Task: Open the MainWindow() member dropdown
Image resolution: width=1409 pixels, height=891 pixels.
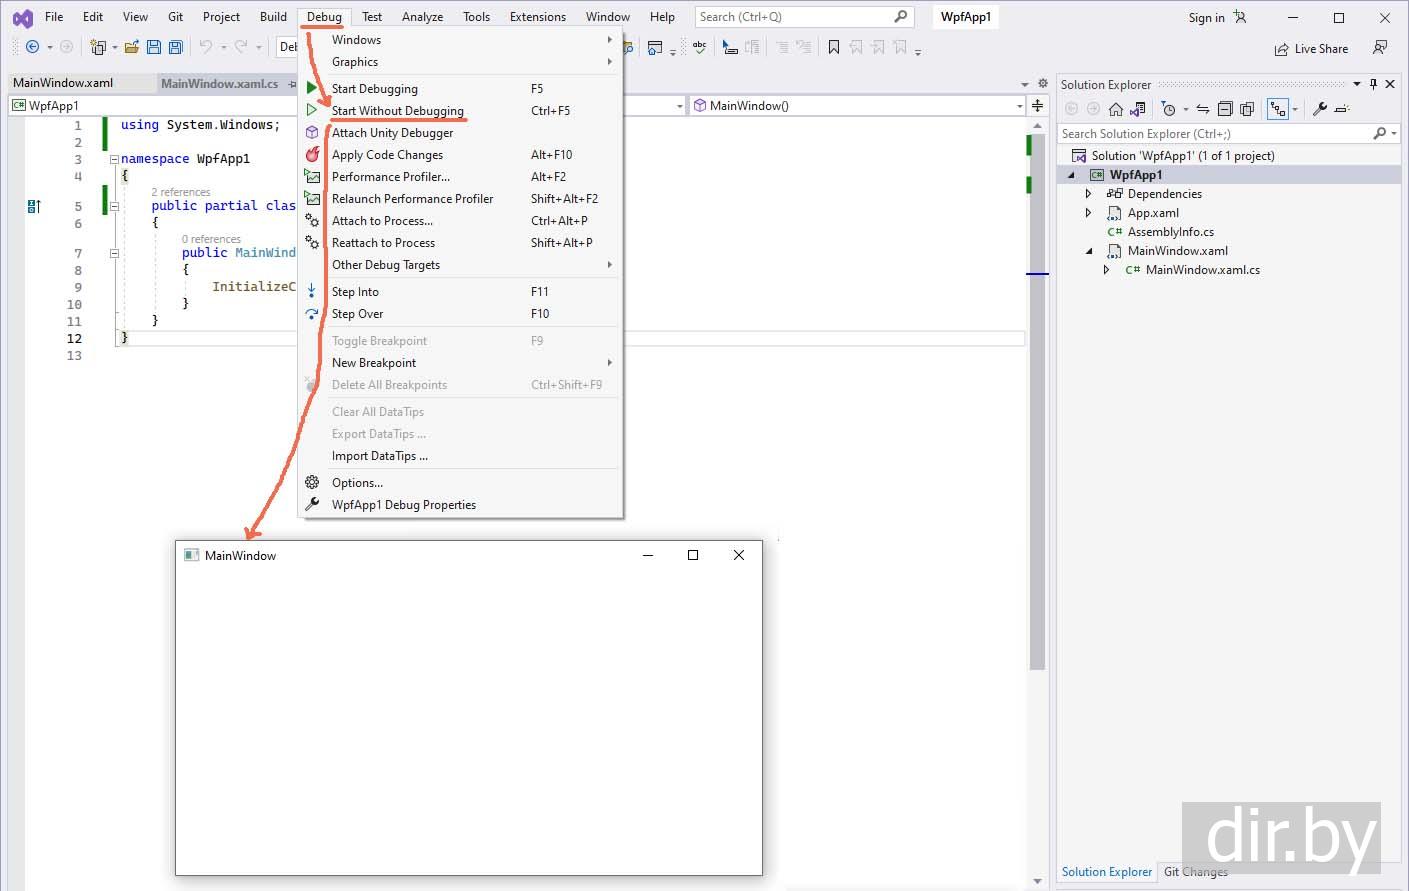Action: pos(1019,106)
